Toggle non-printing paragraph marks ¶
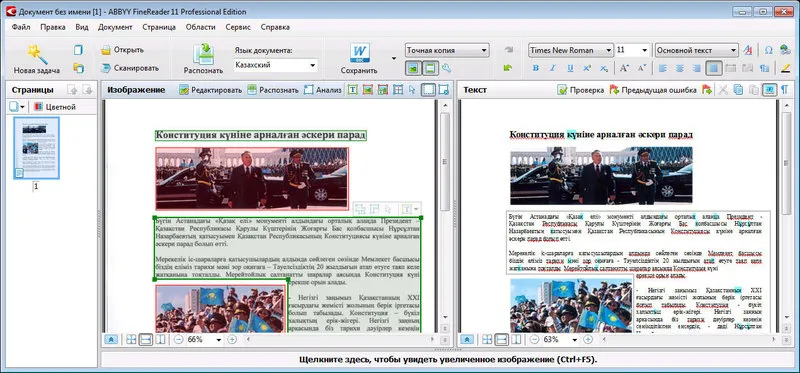 785,90
